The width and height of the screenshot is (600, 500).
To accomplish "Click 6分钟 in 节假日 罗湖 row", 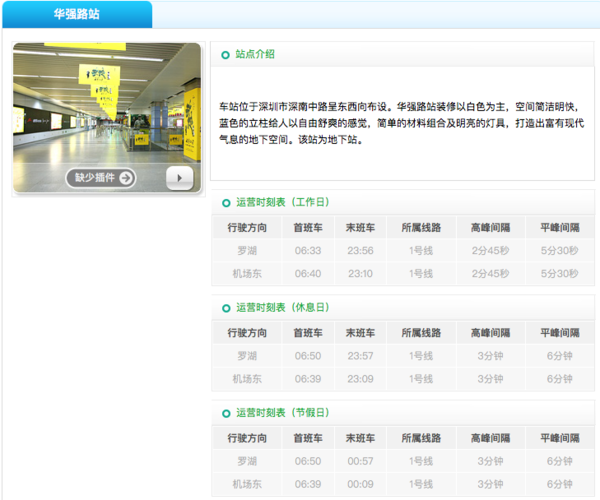I will (560, 461).
